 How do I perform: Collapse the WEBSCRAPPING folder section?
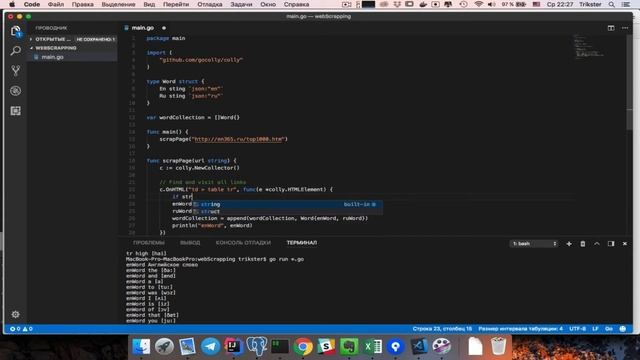[72, 48]
